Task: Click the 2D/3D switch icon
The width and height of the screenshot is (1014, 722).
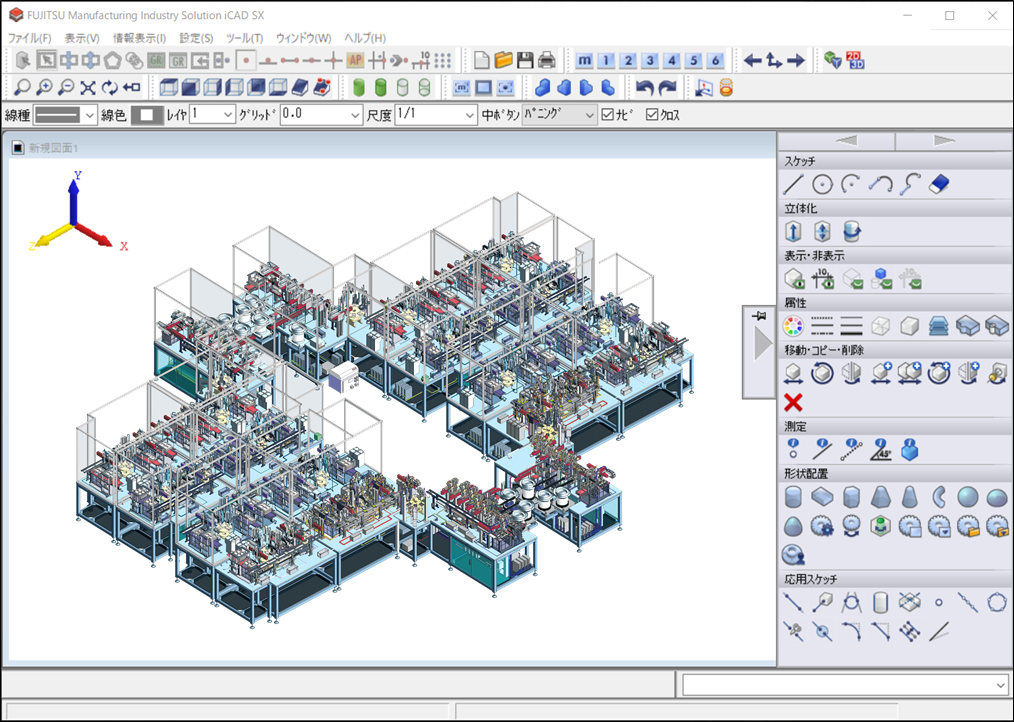Action: [x=855, y=60]
